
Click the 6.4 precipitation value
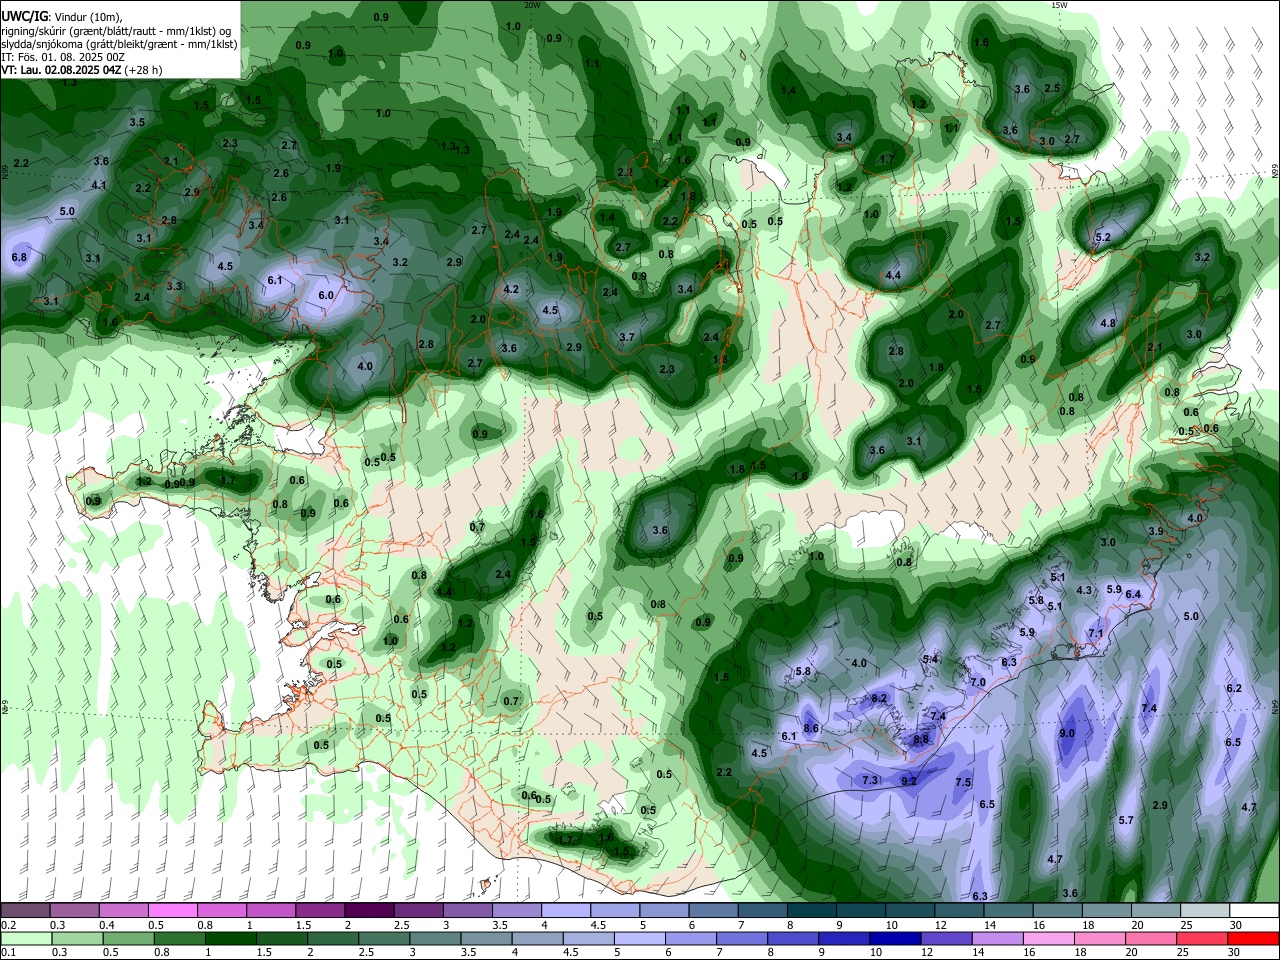click(x=1133, y=595)
